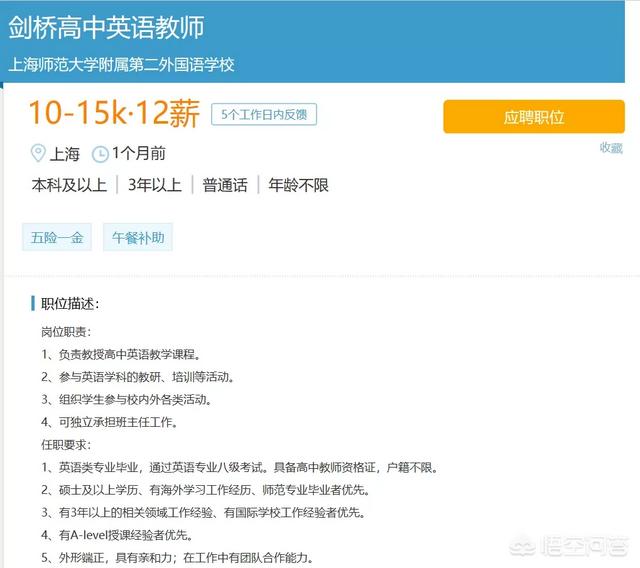Click the line 硕士及以上学历、有海外学习工作经历
This screenshot has width=640, height=568.
point(206,490)
